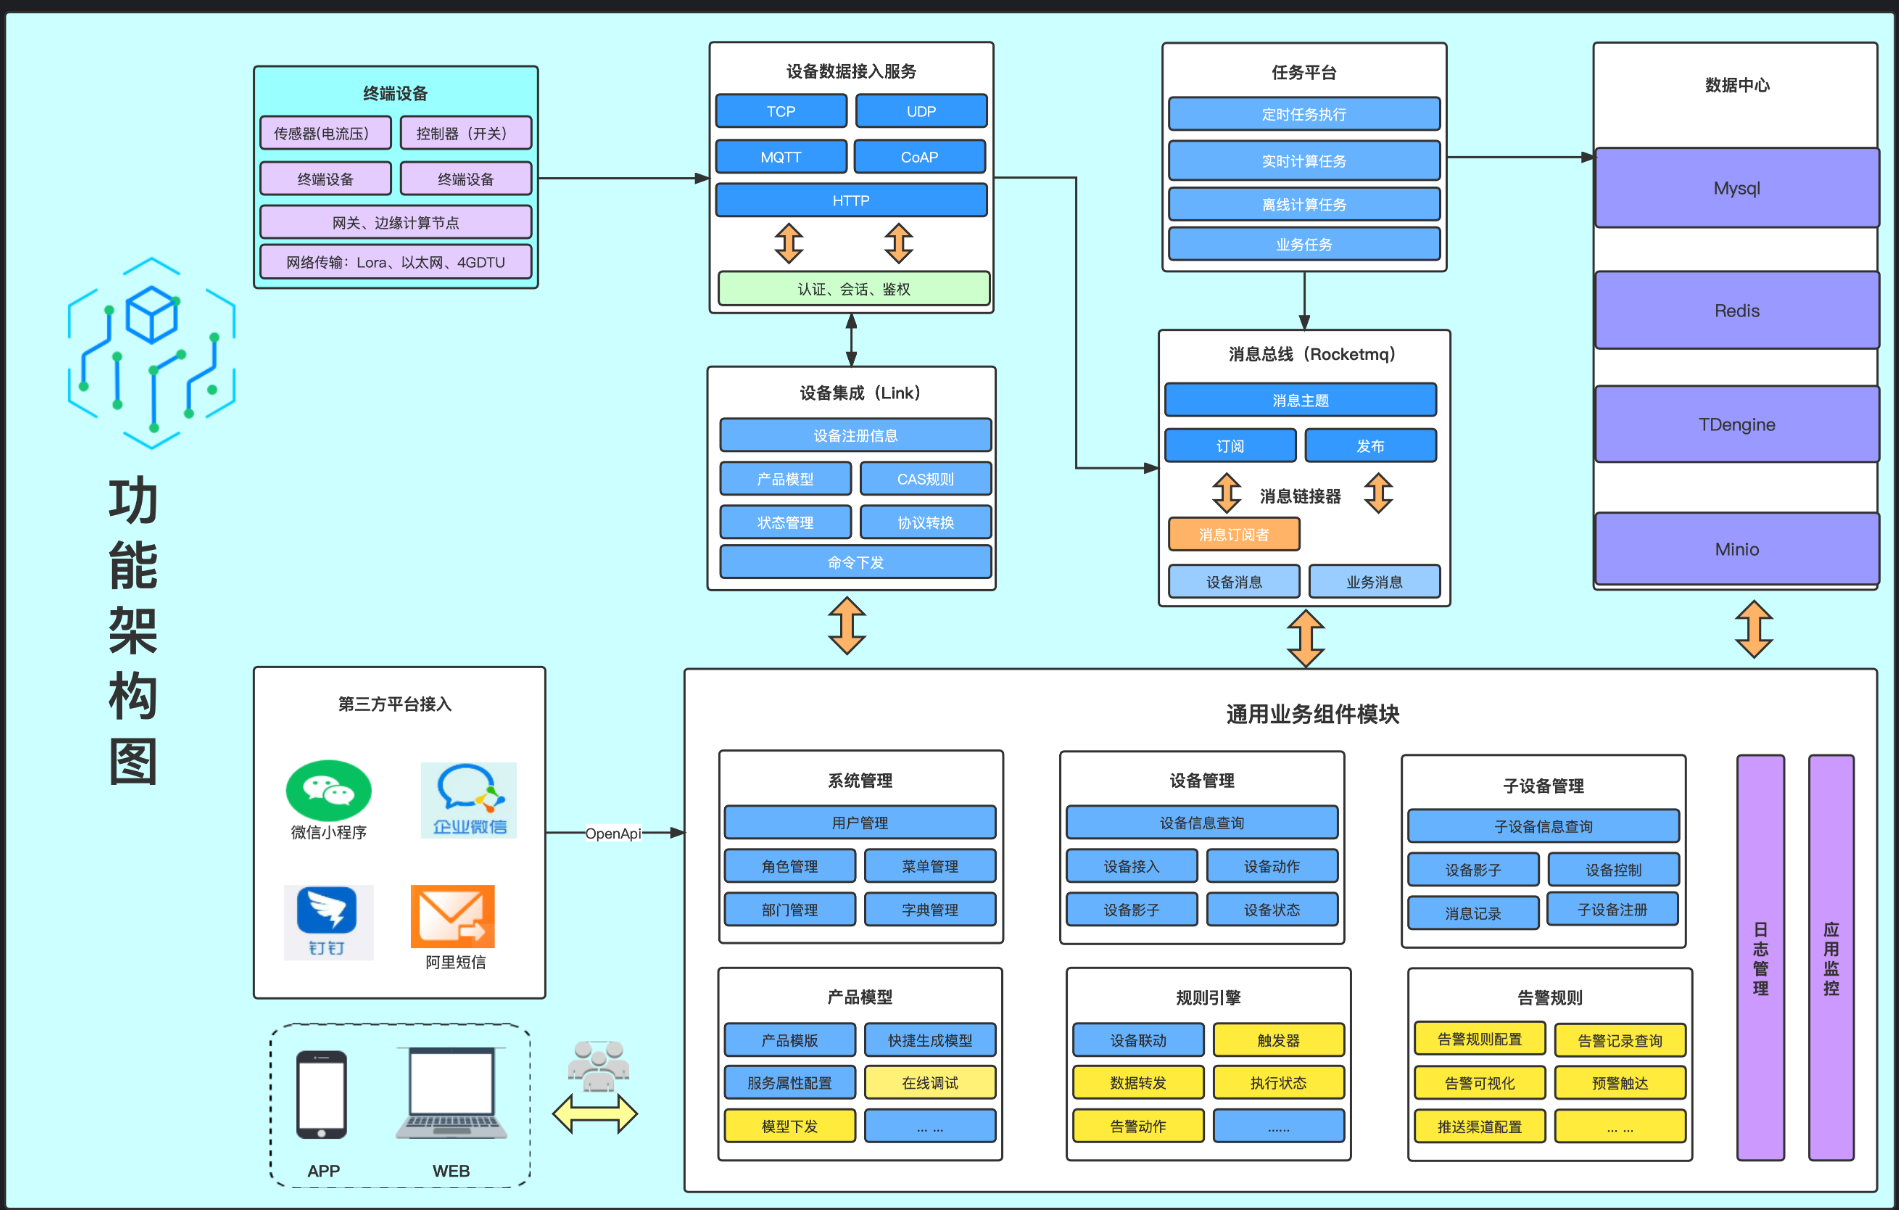The height and width of the screenshot is (1210, 1899).
Task: Click the 字典管理 block
Action: pyautogui.click(x=930, y=909)
